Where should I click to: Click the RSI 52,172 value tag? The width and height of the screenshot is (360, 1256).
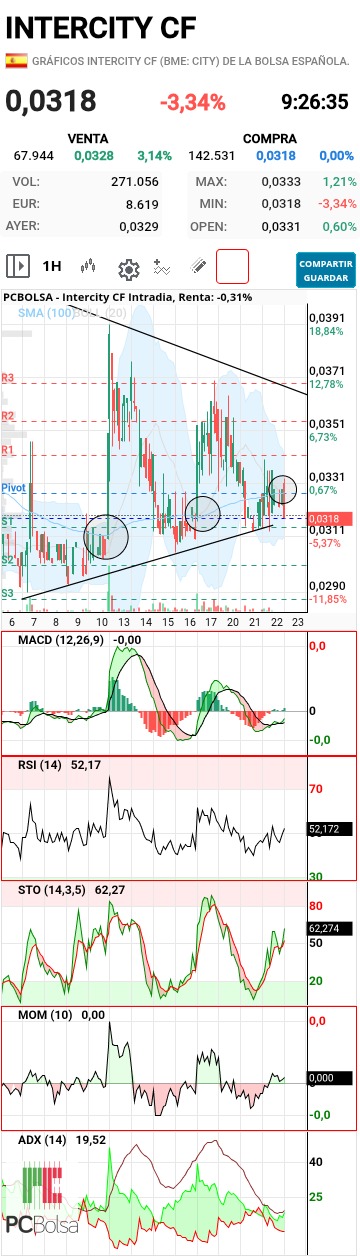(x=330, y=829)
